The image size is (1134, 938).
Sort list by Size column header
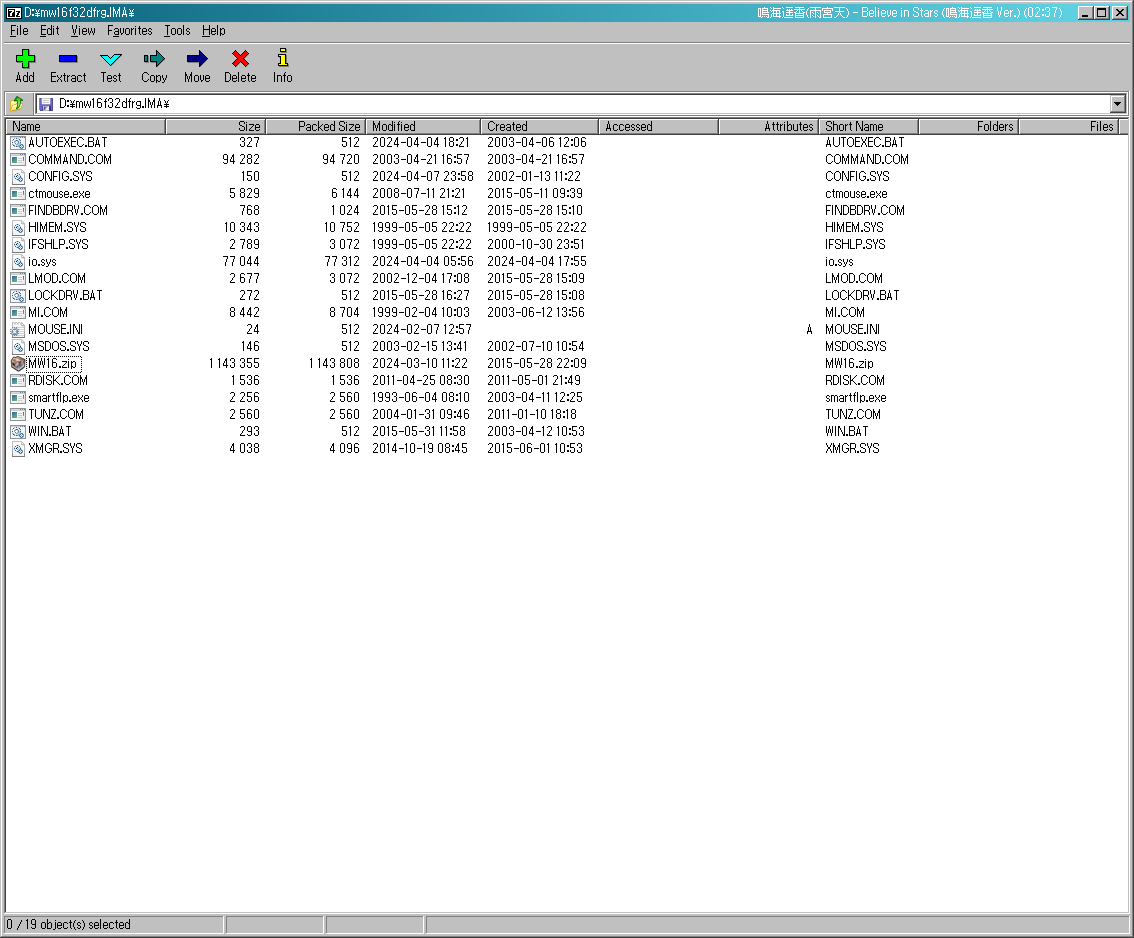coord(215,127)
